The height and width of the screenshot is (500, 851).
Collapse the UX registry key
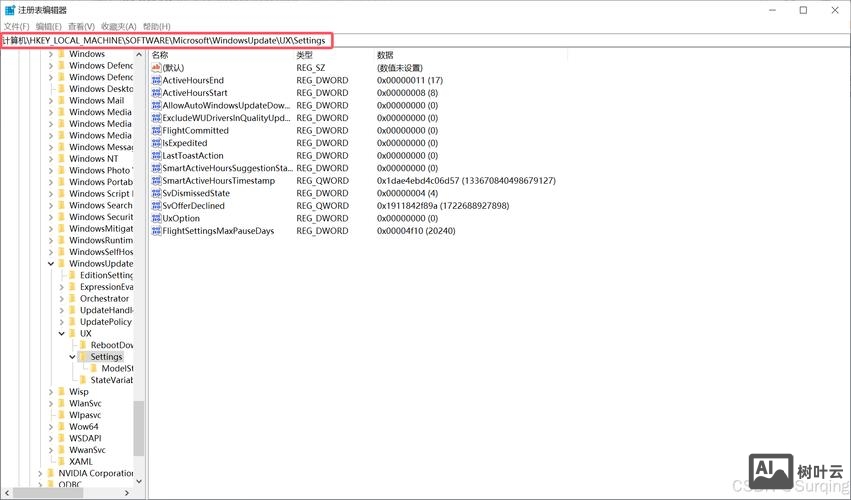coord(61,334)
